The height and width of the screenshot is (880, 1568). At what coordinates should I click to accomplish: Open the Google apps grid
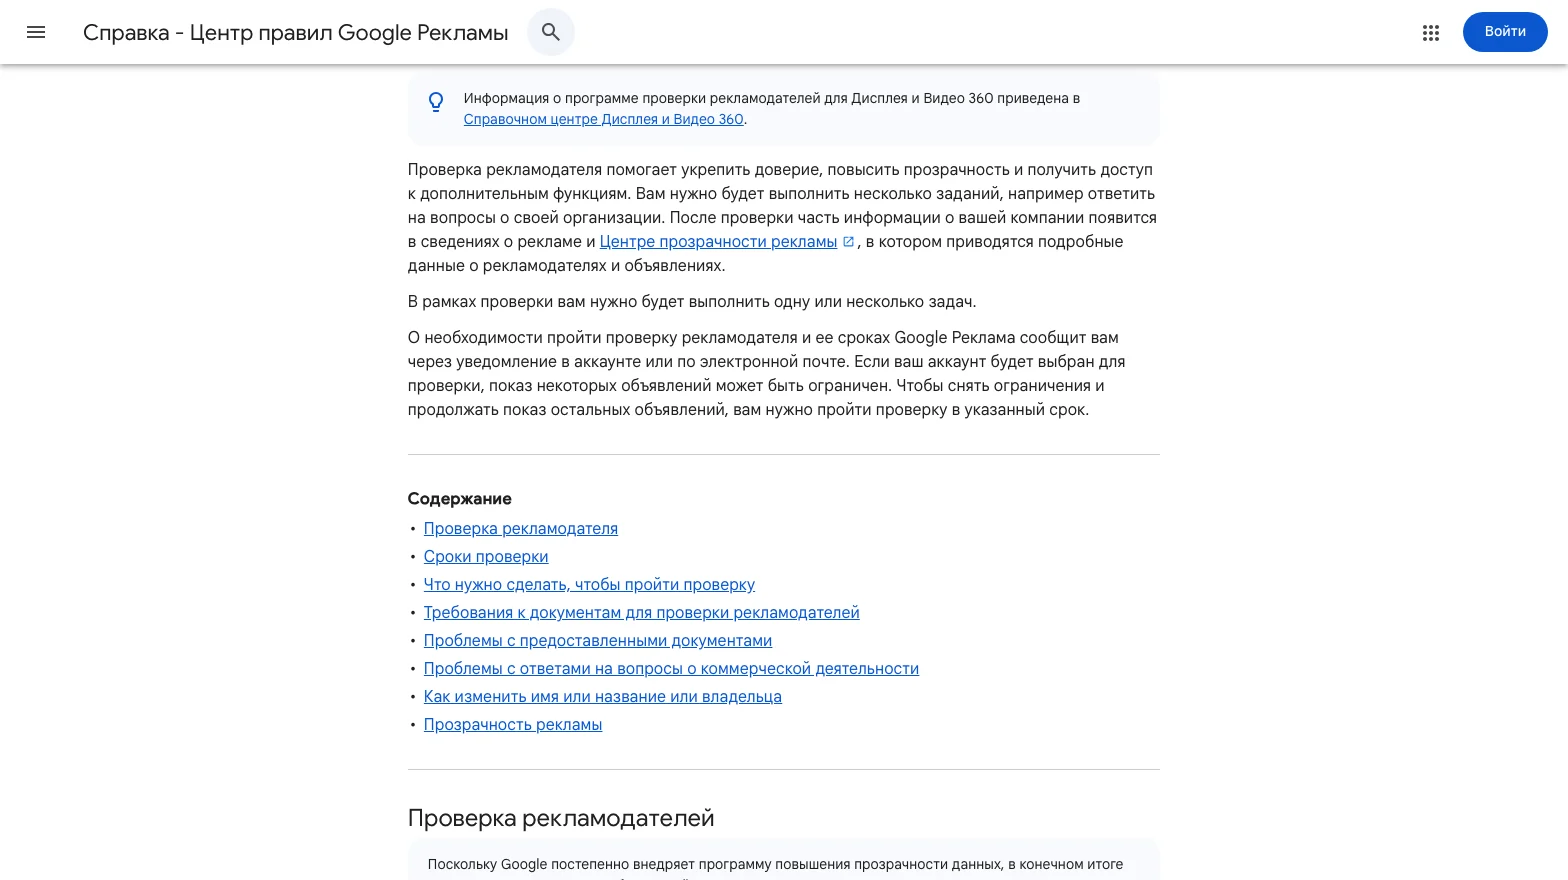pos(1431,33)
